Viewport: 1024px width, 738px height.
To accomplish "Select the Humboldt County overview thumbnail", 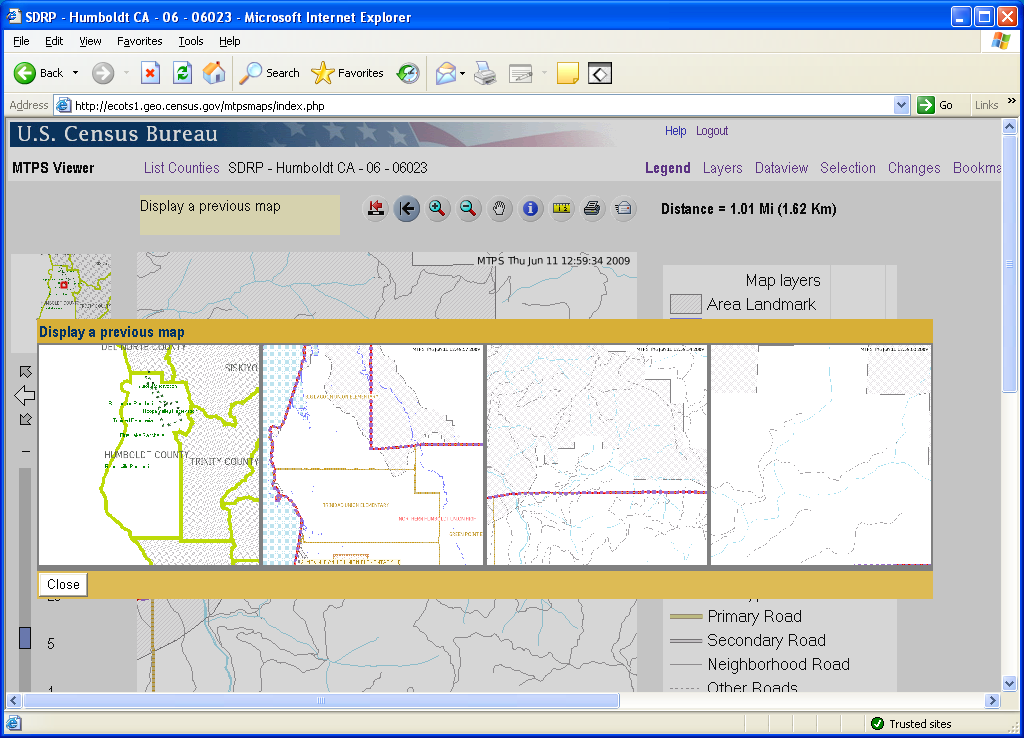I will [149, 455].
